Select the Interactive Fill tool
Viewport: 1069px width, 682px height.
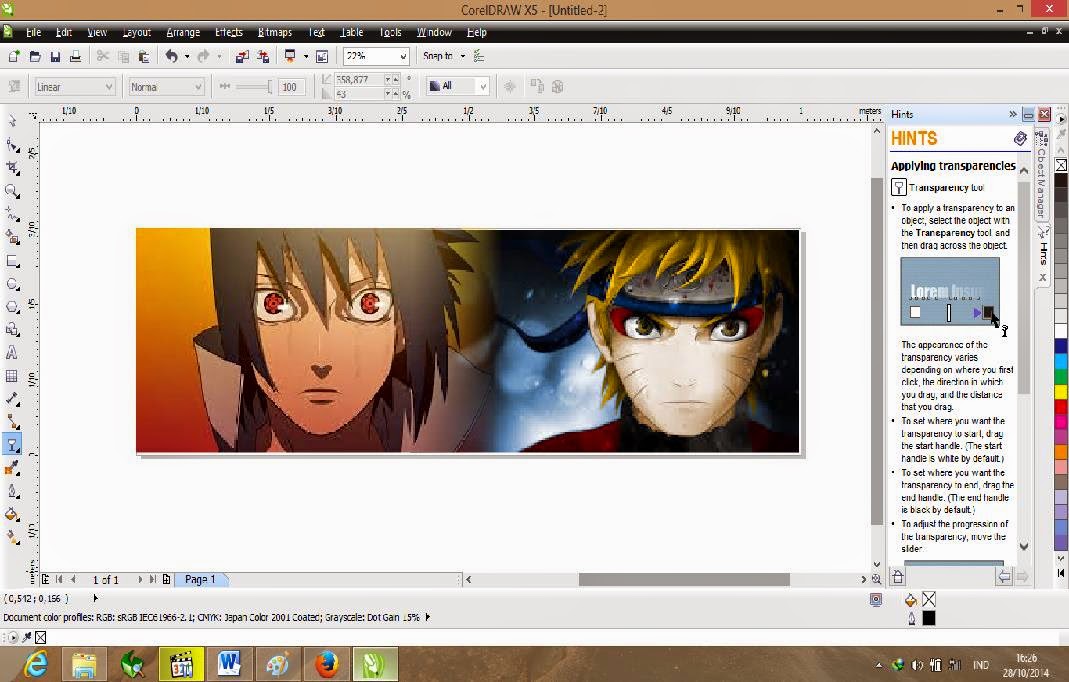click(12, 537)
